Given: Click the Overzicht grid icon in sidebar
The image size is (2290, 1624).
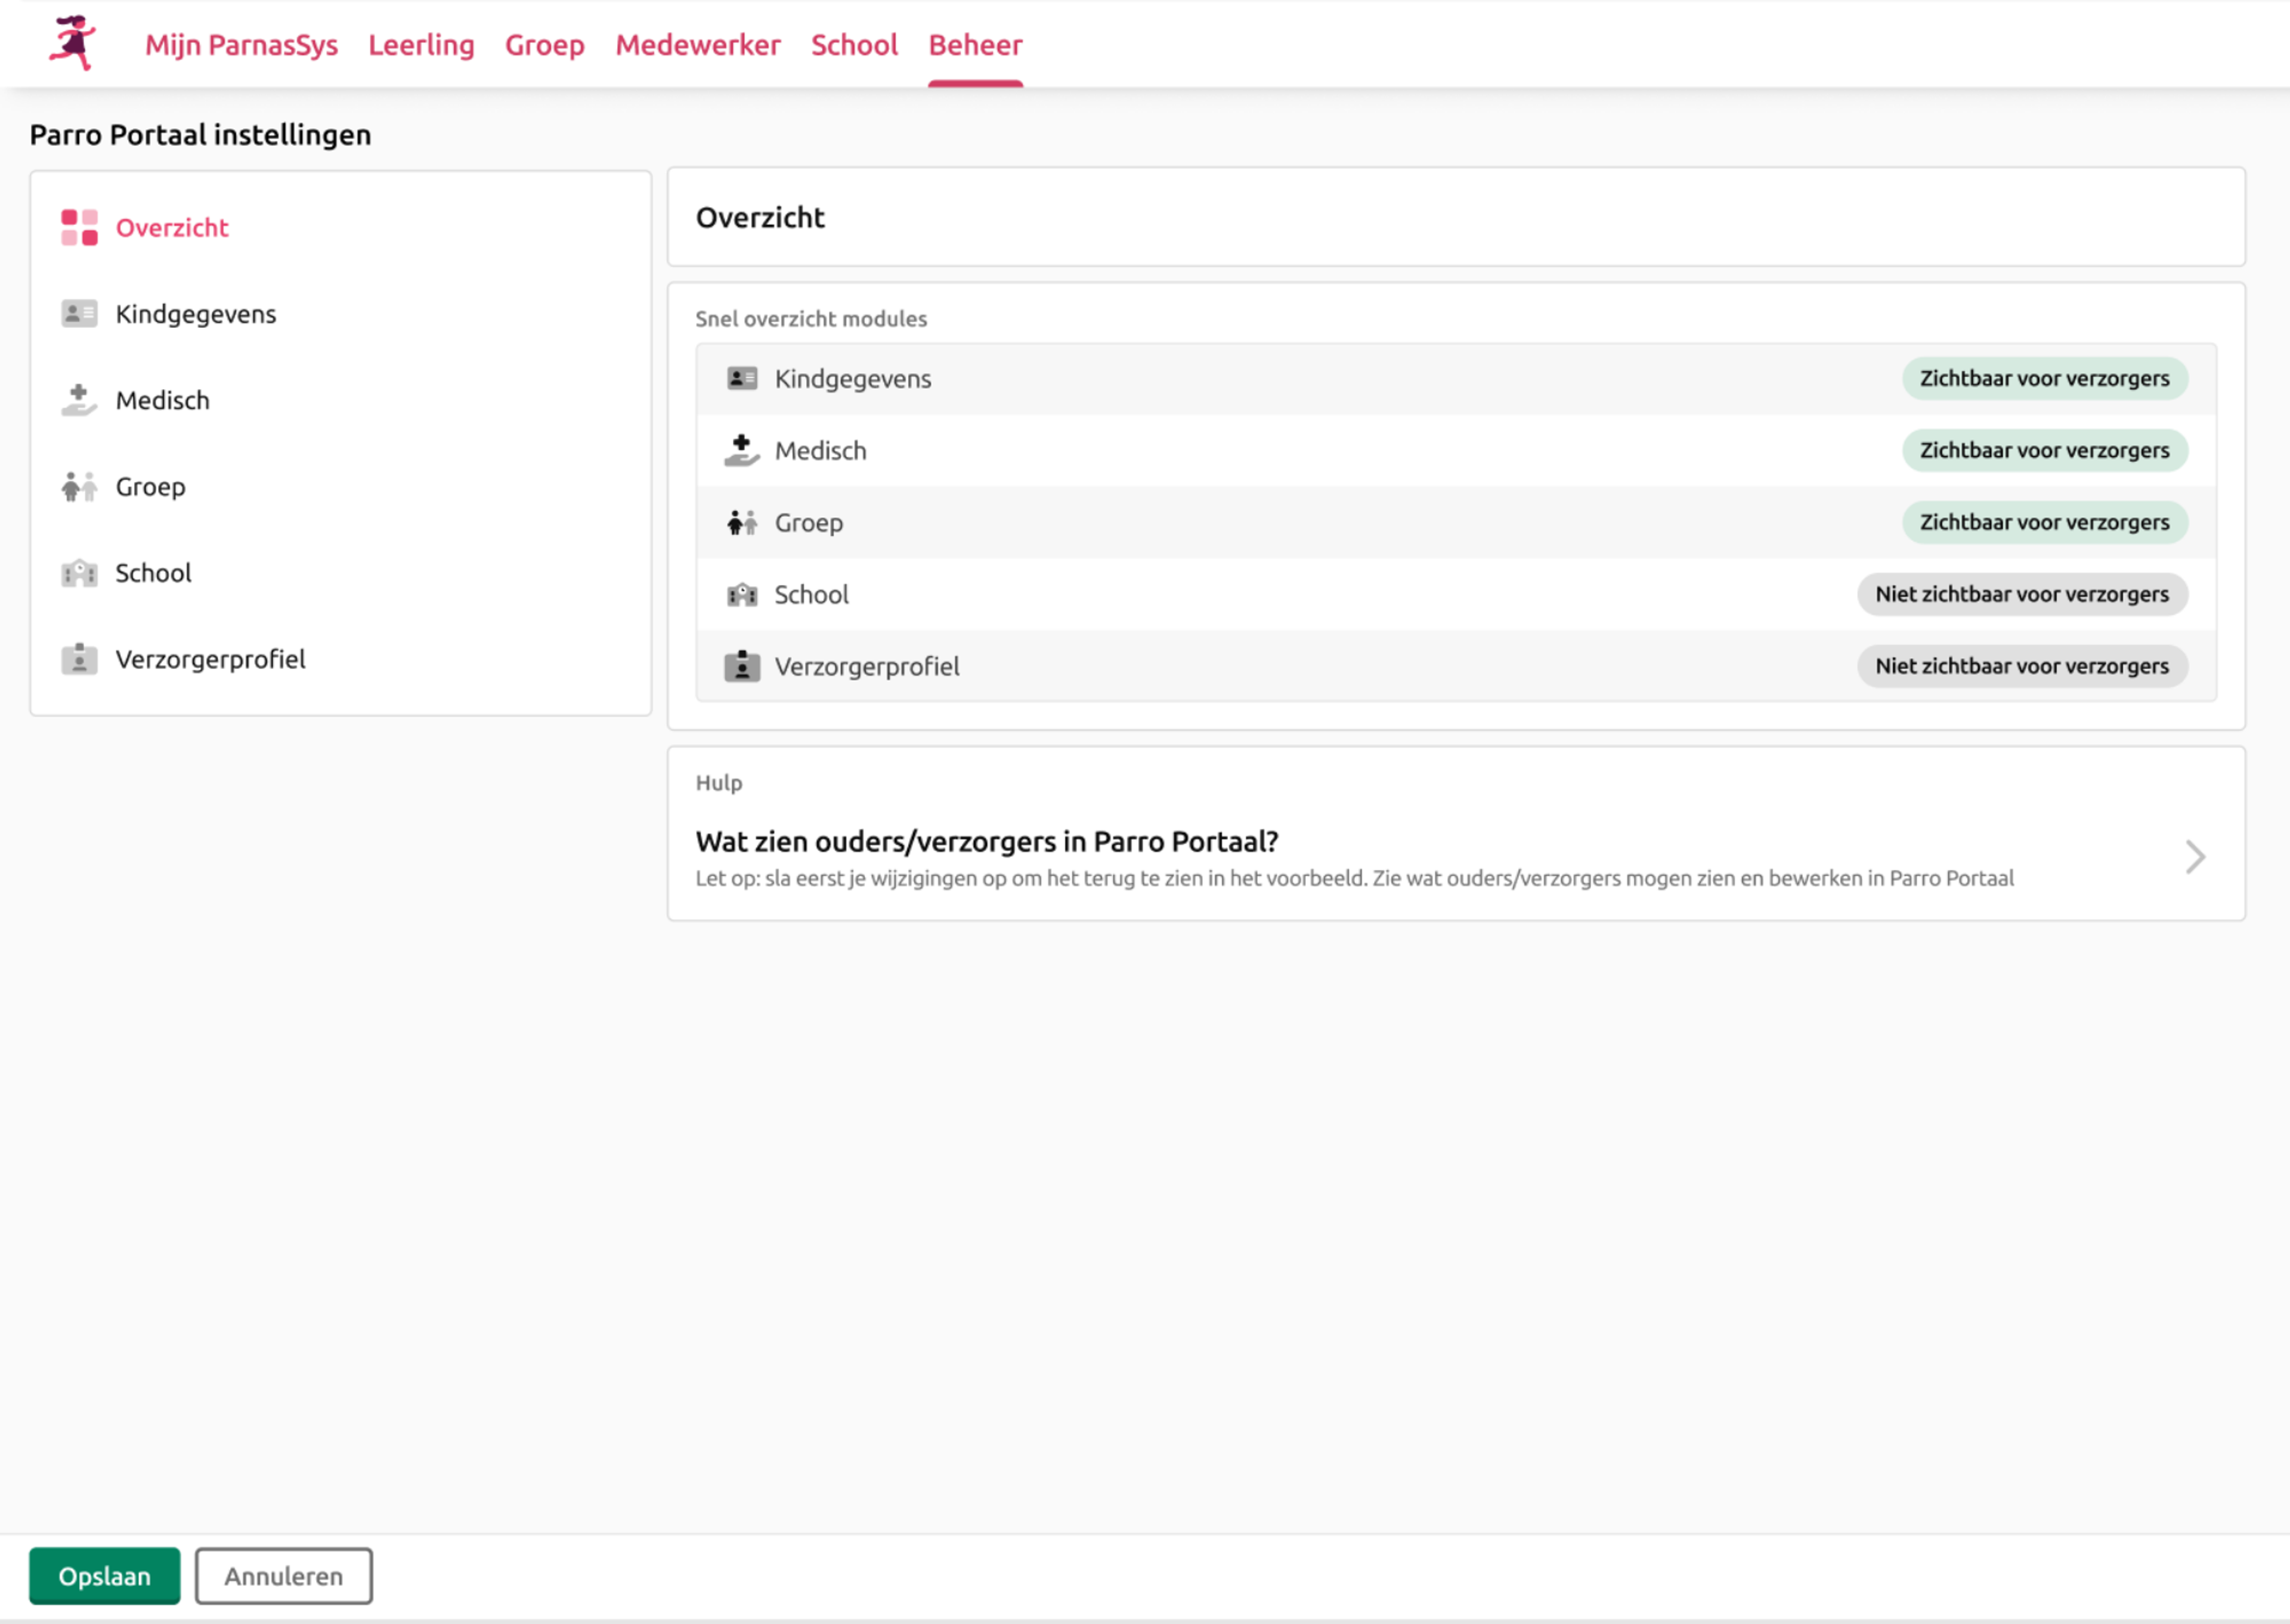Looking at the screenshot, I should click(x=79, y=227).
